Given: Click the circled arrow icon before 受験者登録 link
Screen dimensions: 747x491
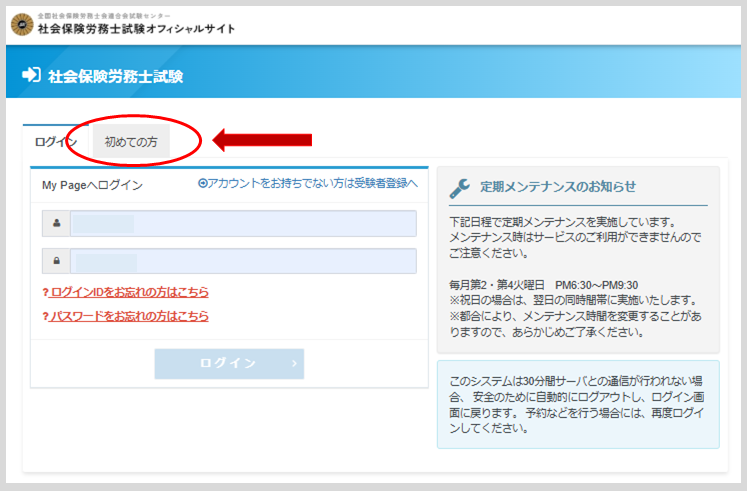Looking at the screenshot, I should 203,184.
